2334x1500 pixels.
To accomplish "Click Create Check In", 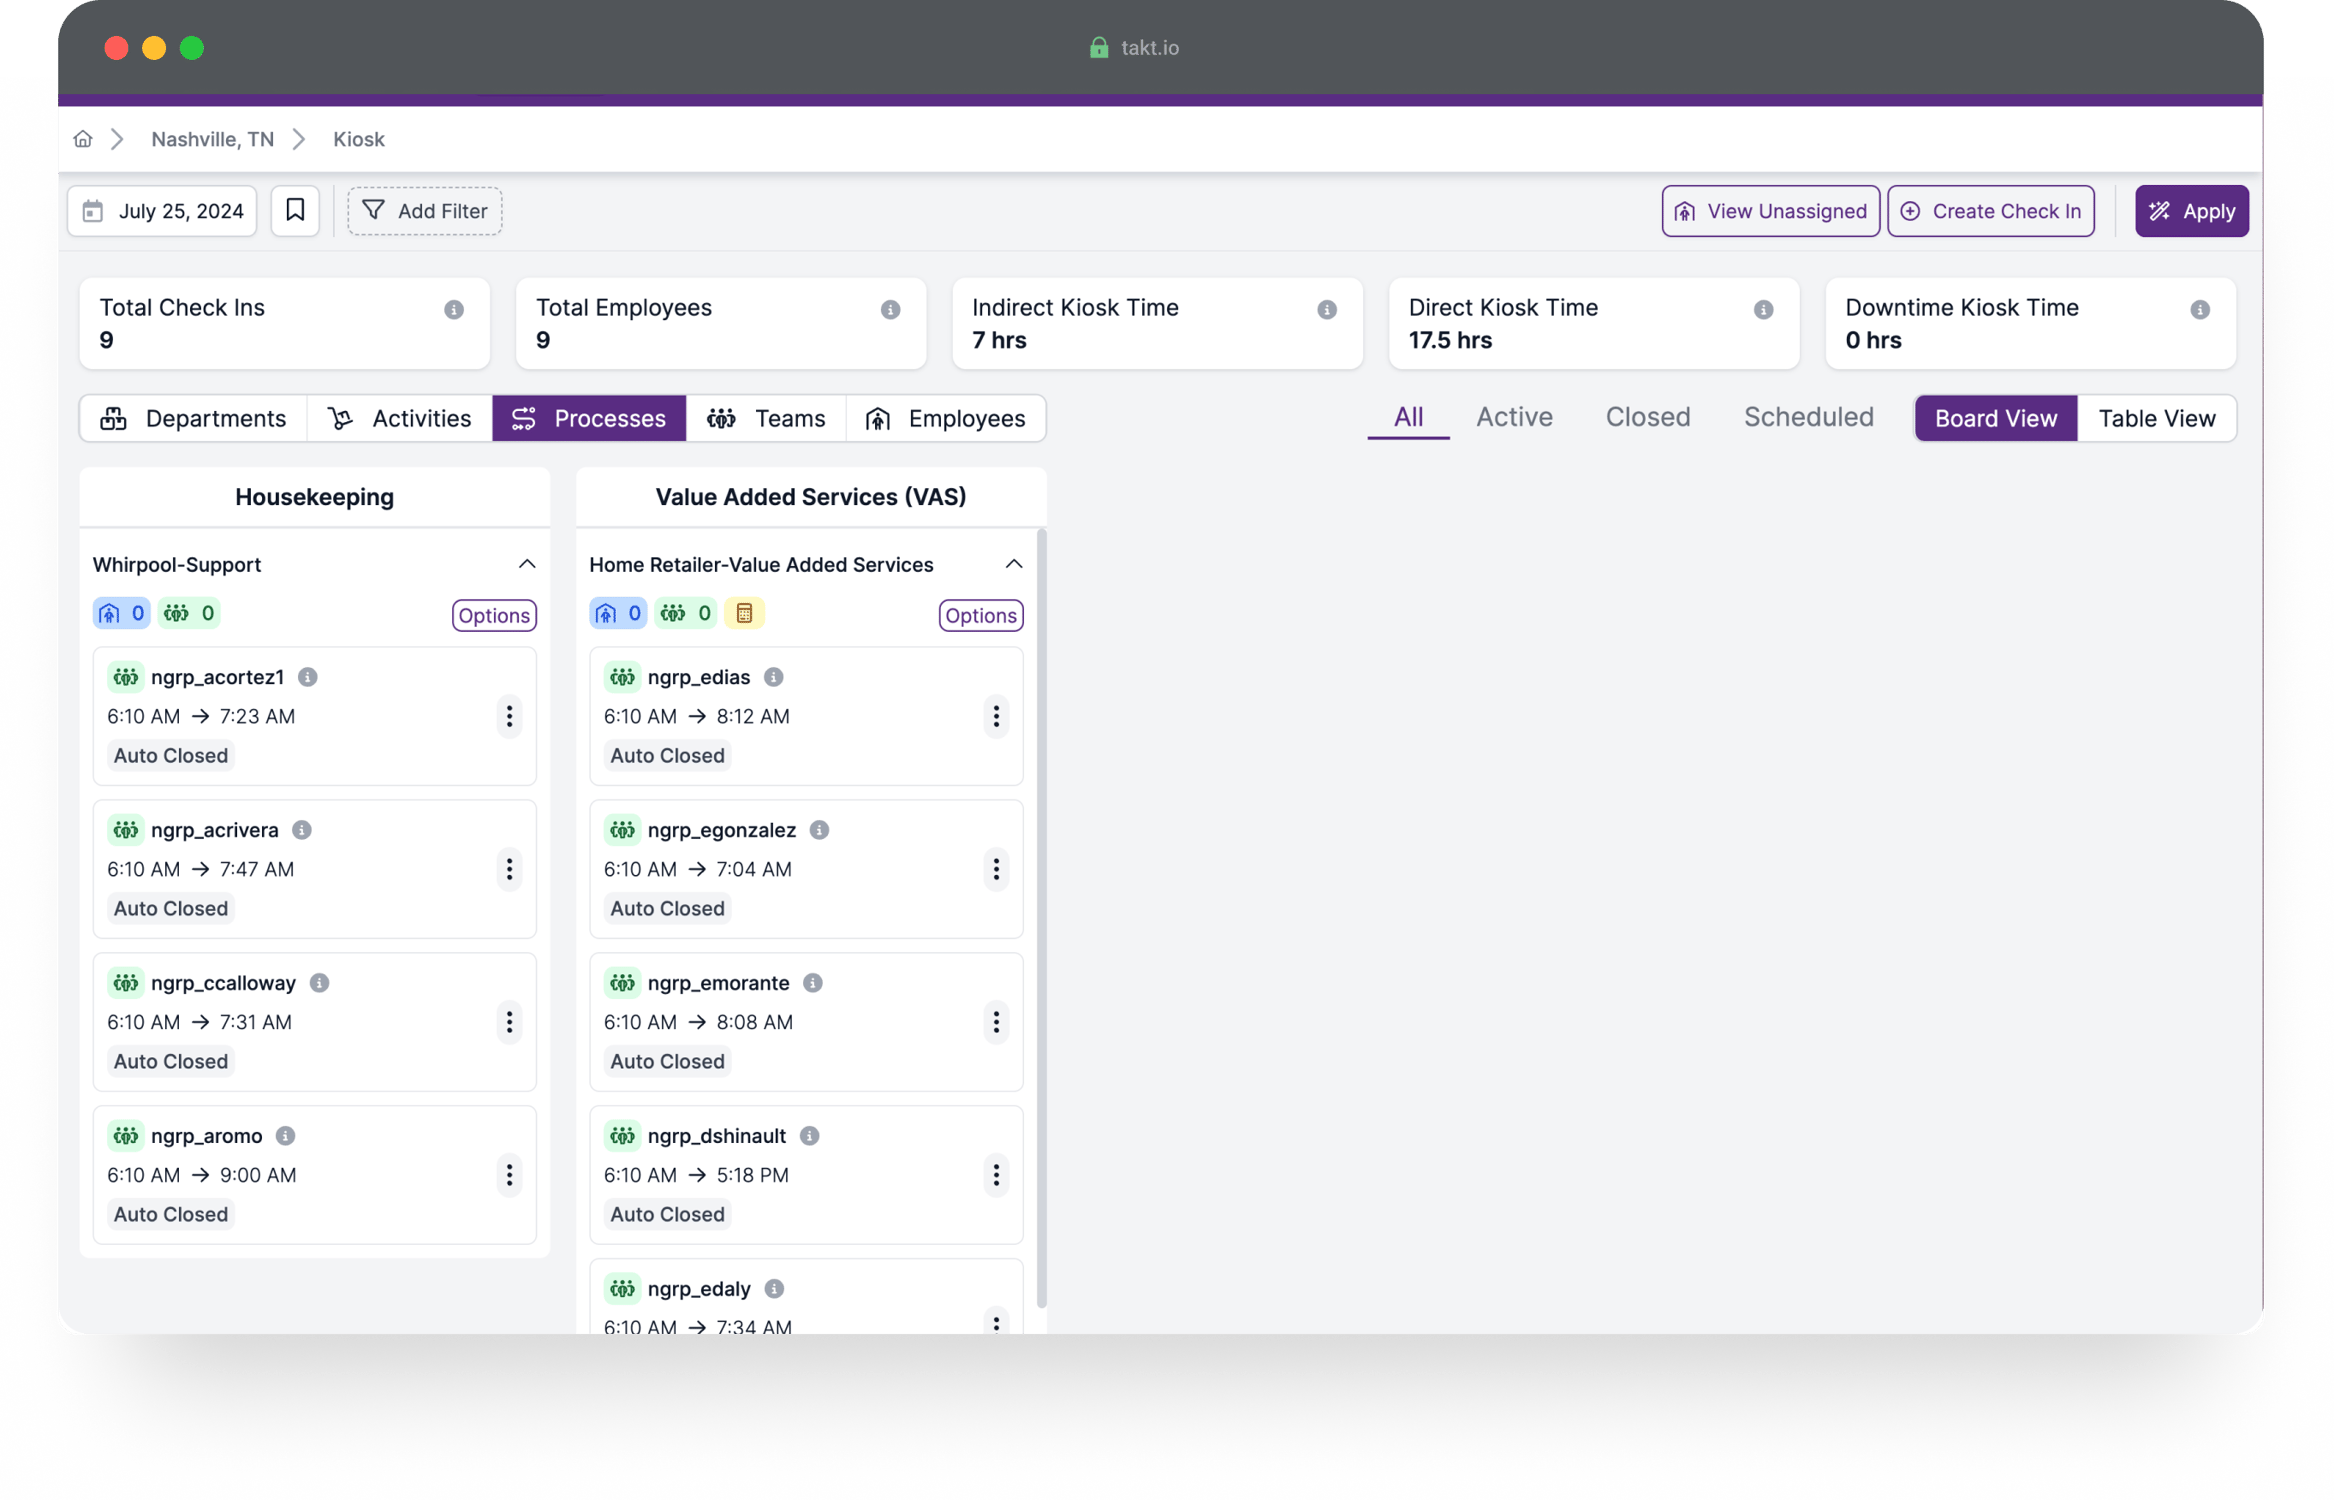I will click(x=1990, y=210).
